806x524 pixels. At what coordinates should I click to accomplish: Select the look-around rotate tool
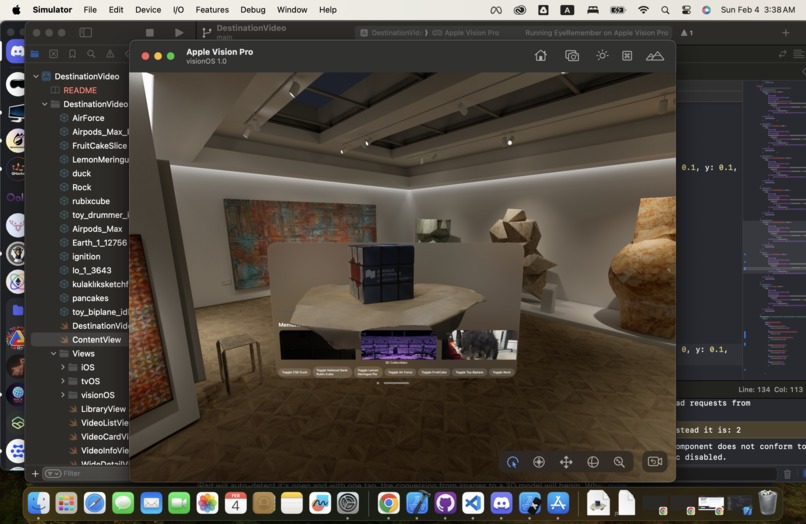point(539,462)
